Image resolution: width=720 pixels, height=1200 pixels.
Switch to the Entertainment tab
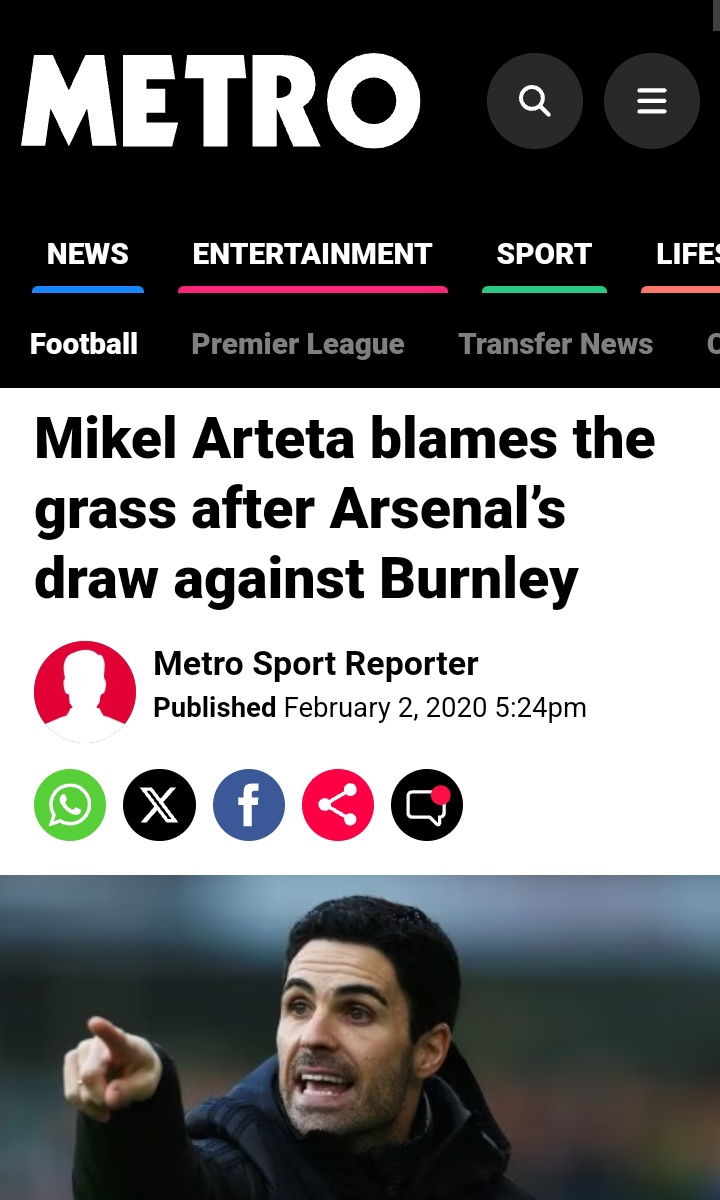(x=312, y=255)
